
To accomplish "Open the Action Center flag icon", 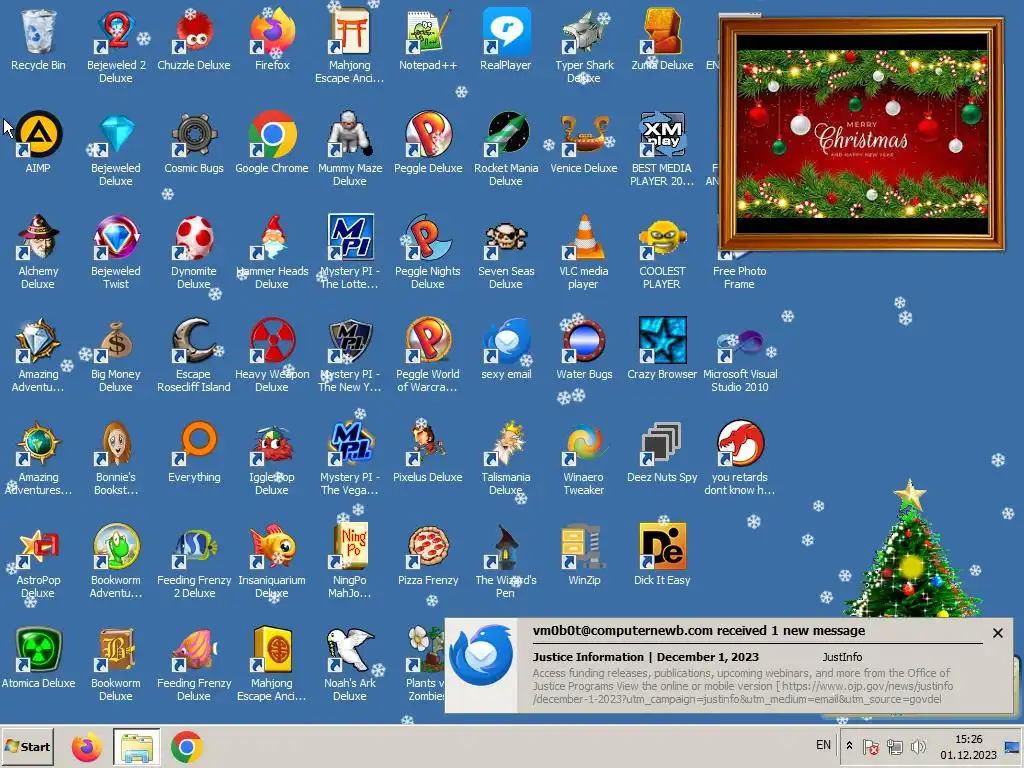I will [x=871, y=746].
